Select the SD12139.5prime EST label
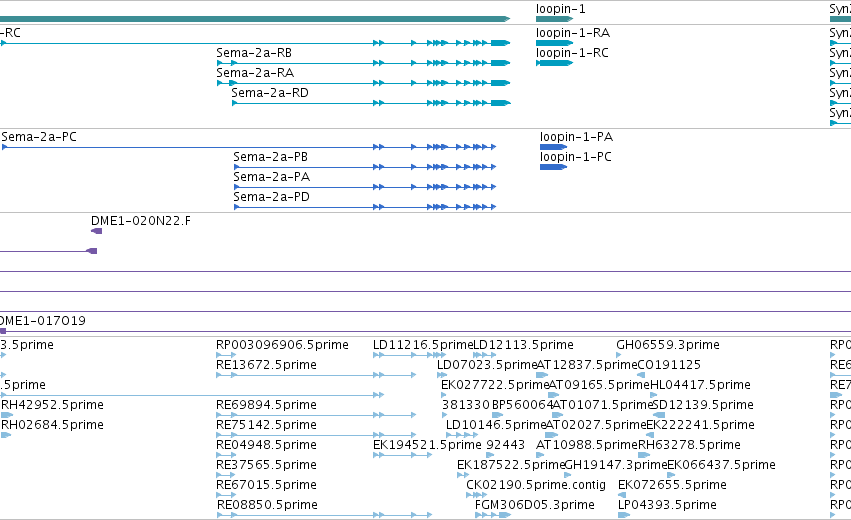 [702, 405]
